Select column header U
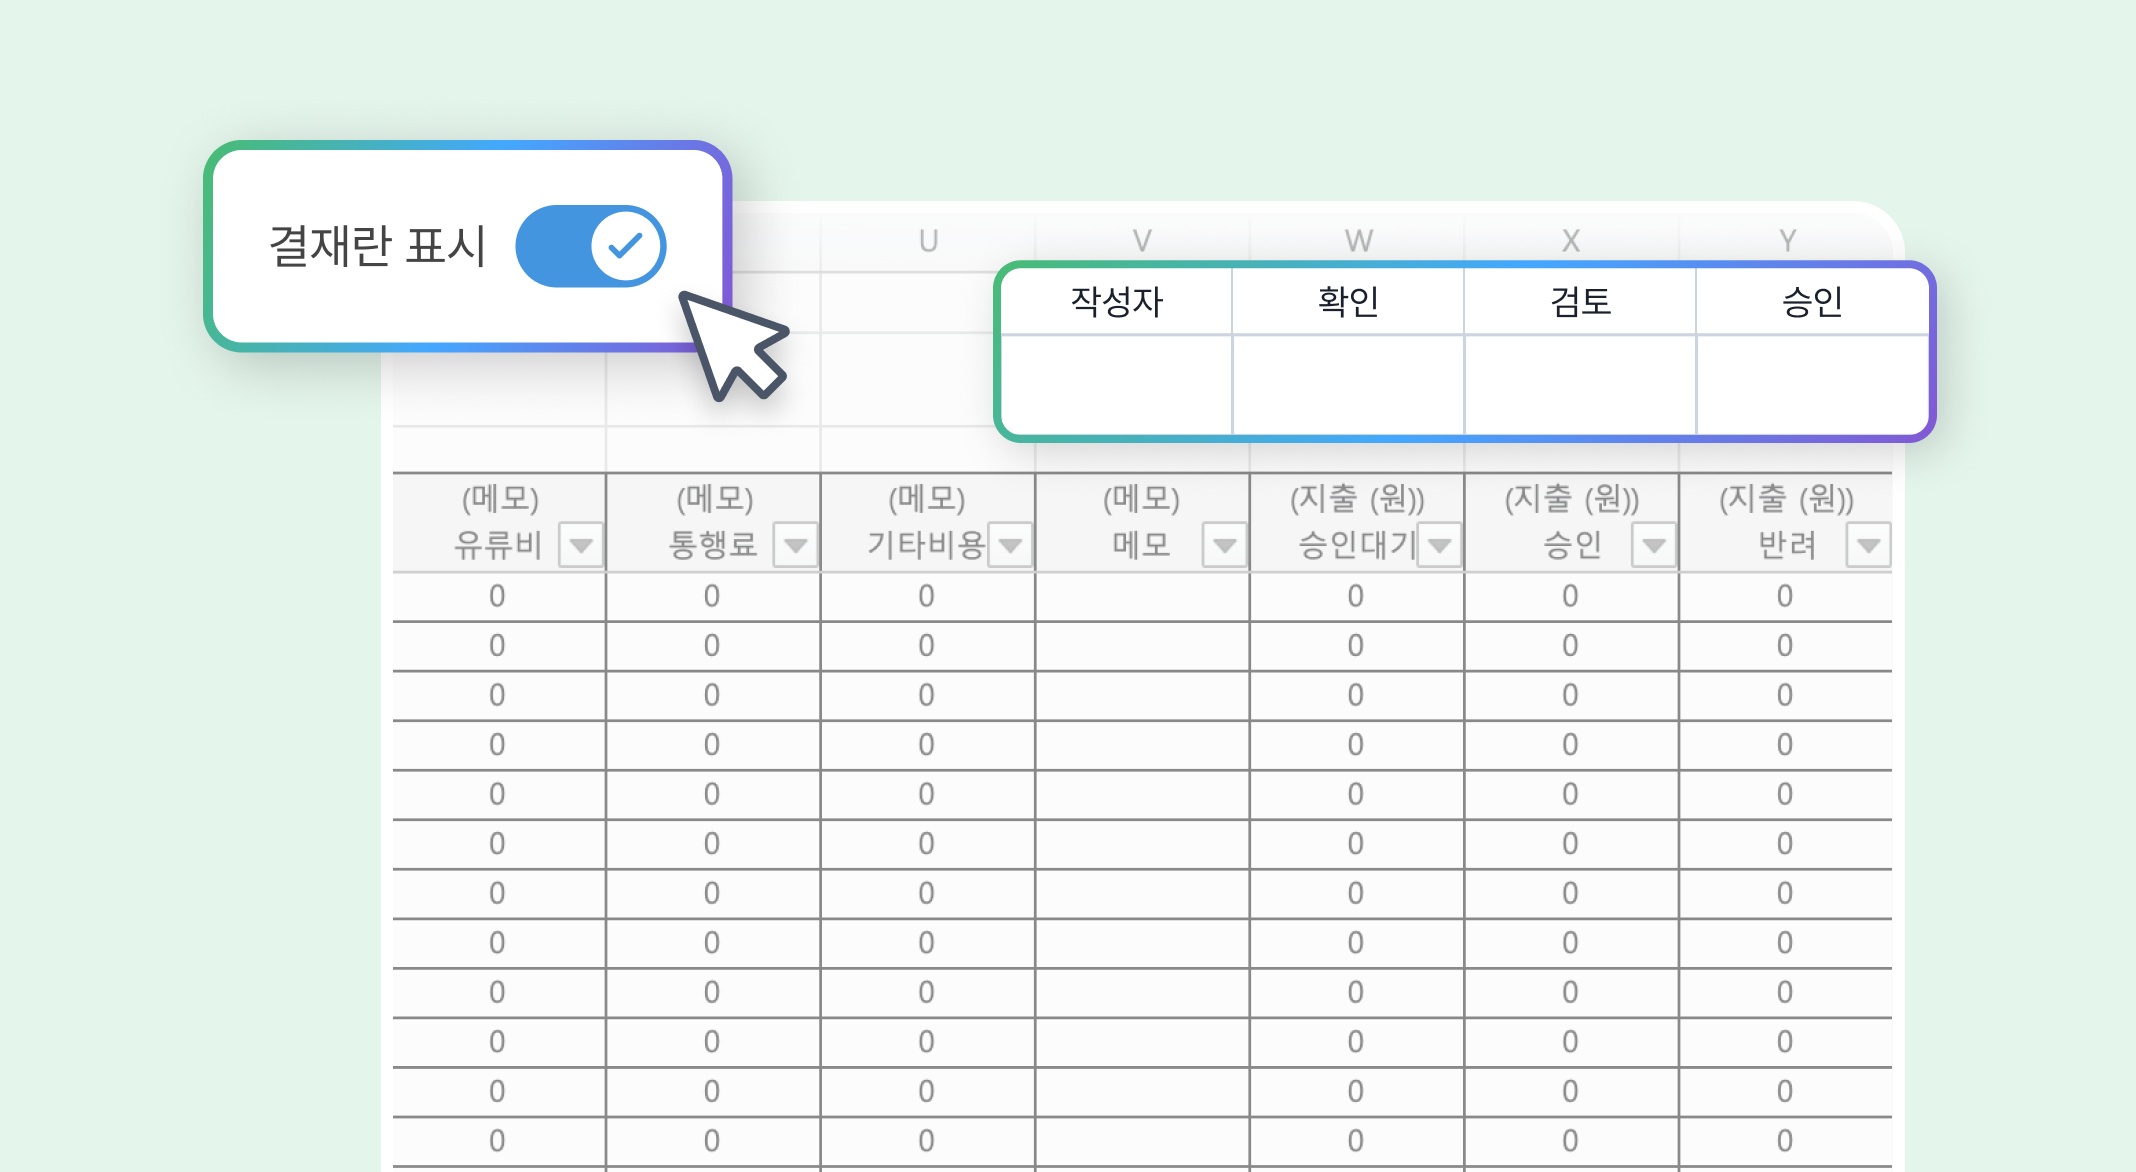 tap(928, 241)
